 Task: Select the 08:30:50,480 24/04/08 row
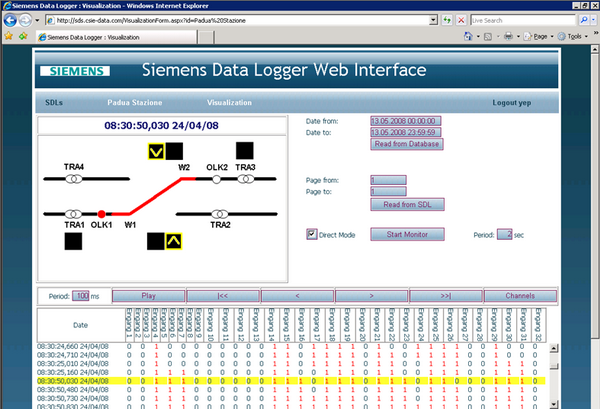point(291,389)
